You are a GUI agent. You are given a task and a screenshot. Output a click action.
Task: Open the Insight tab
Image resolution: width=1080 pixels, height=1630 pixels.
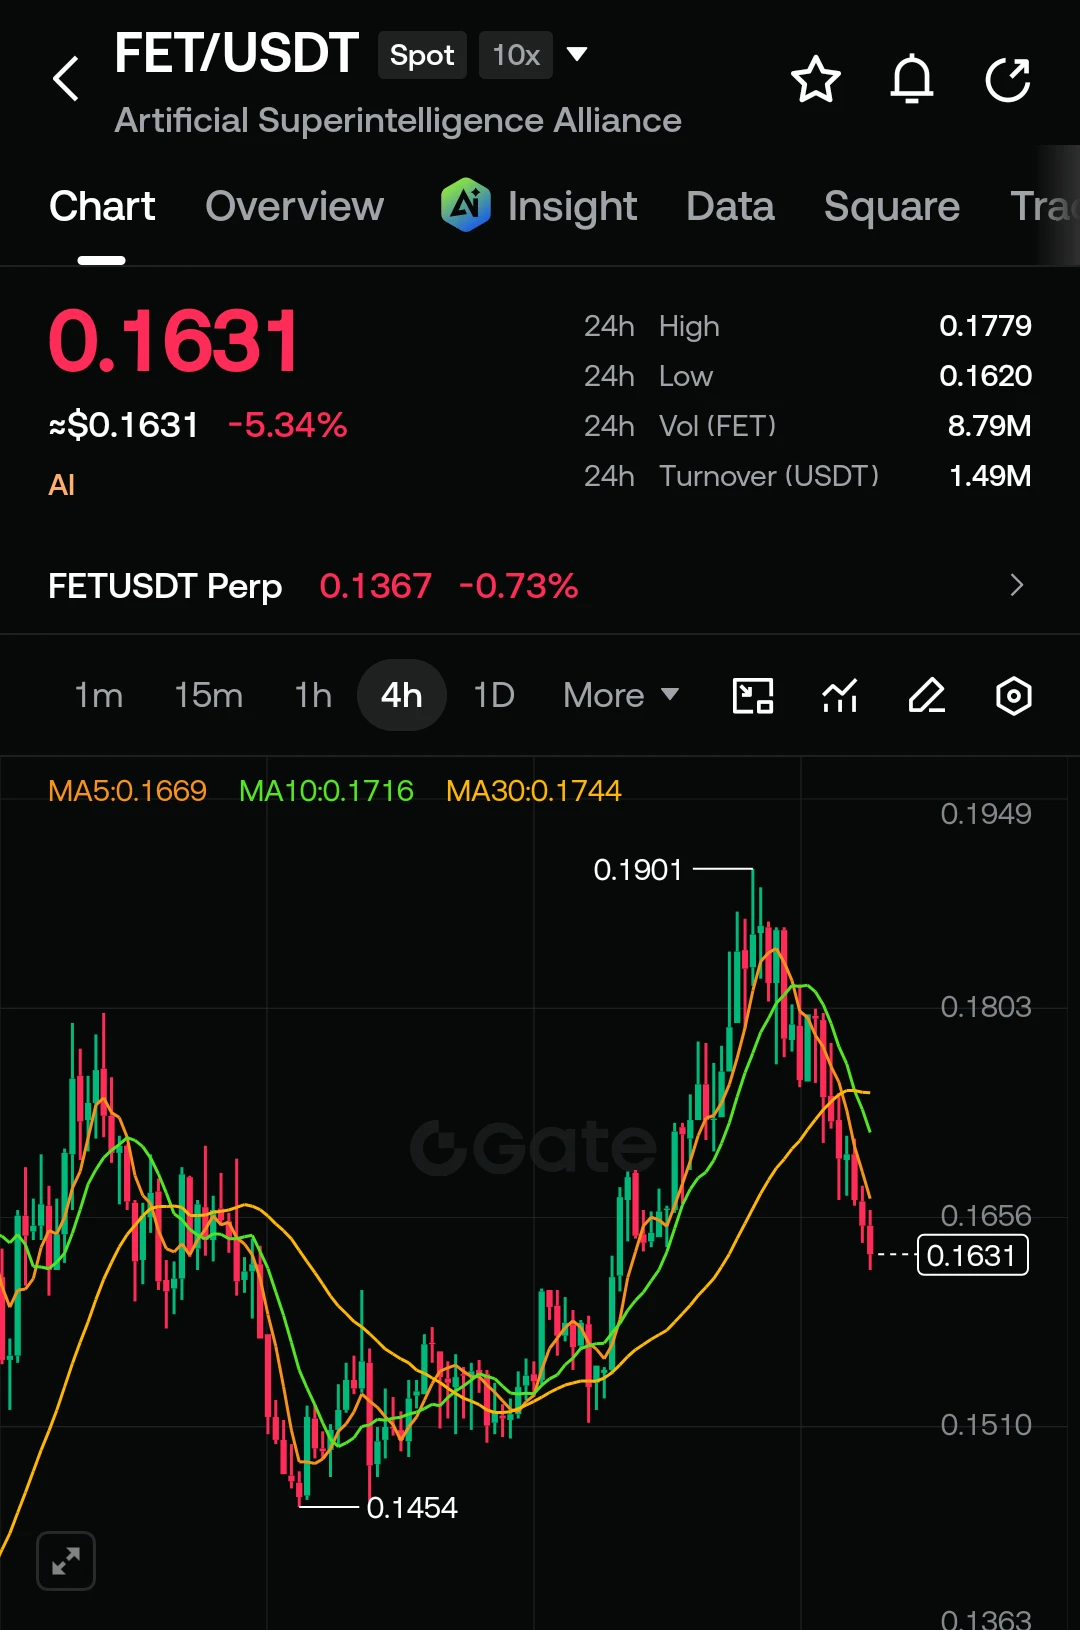(572, 207)
